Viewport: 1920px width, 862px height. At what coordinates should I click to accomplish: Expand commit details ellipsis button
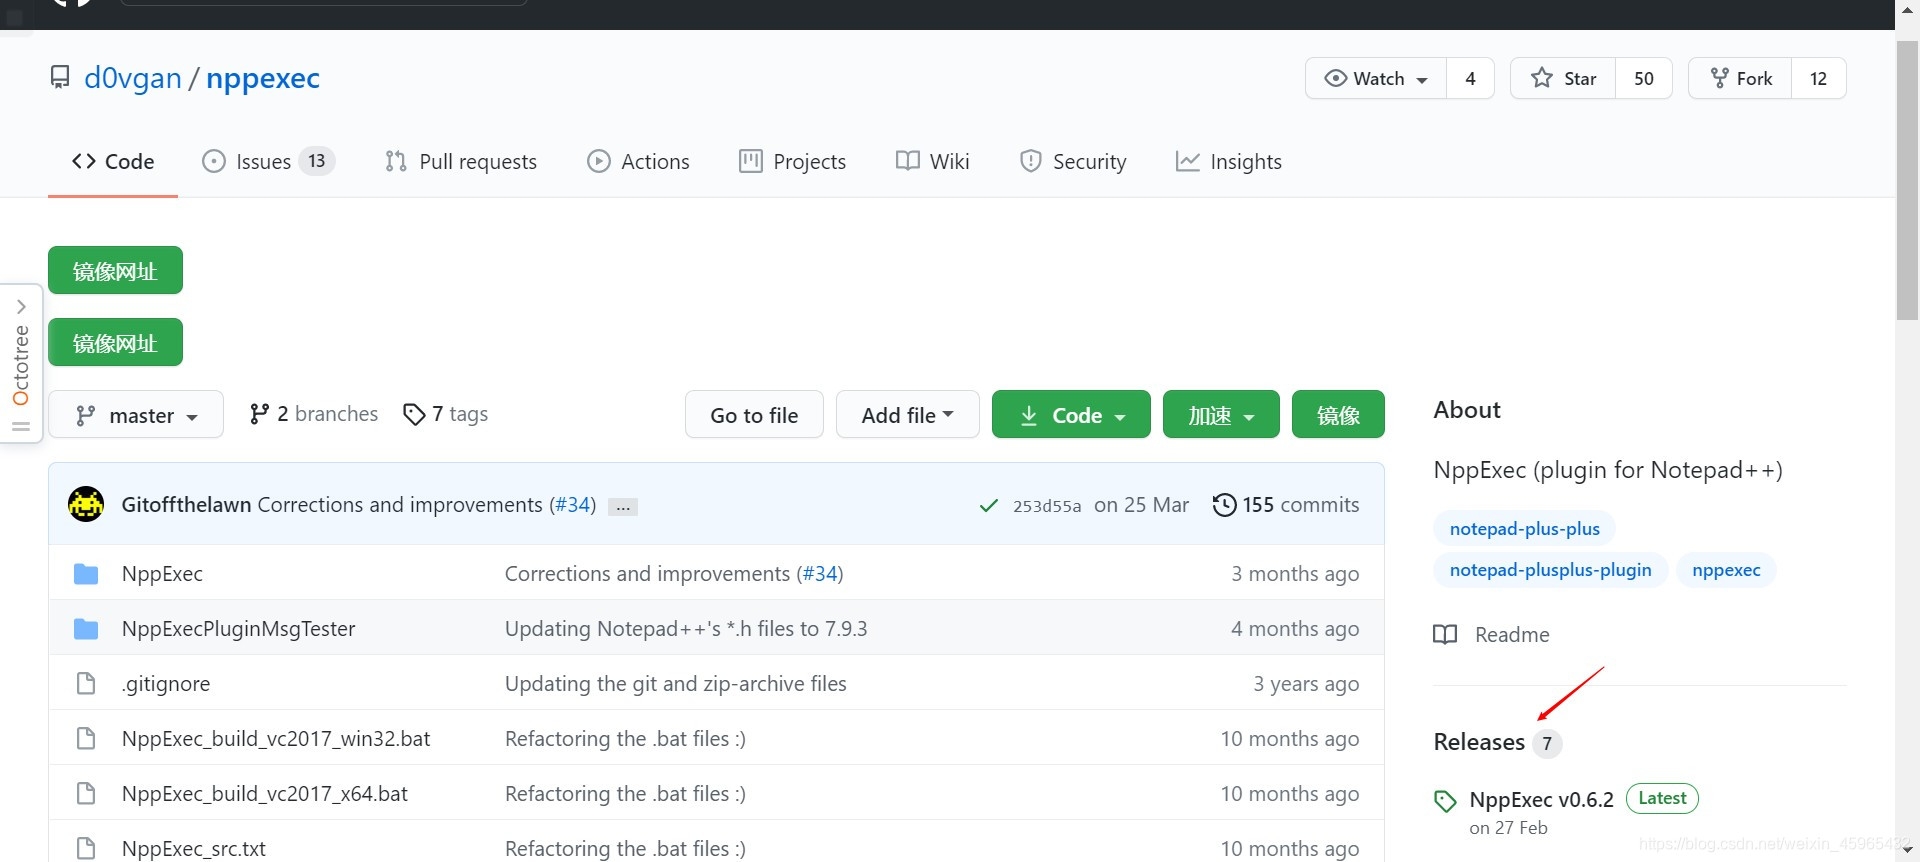[x=623, y=507]
